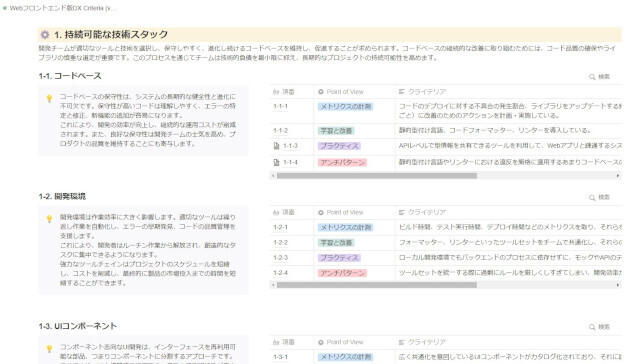Open the search in the 1-3 UIコンポーネント table
This screenshot has width=640, height=364.
(599, 327)
